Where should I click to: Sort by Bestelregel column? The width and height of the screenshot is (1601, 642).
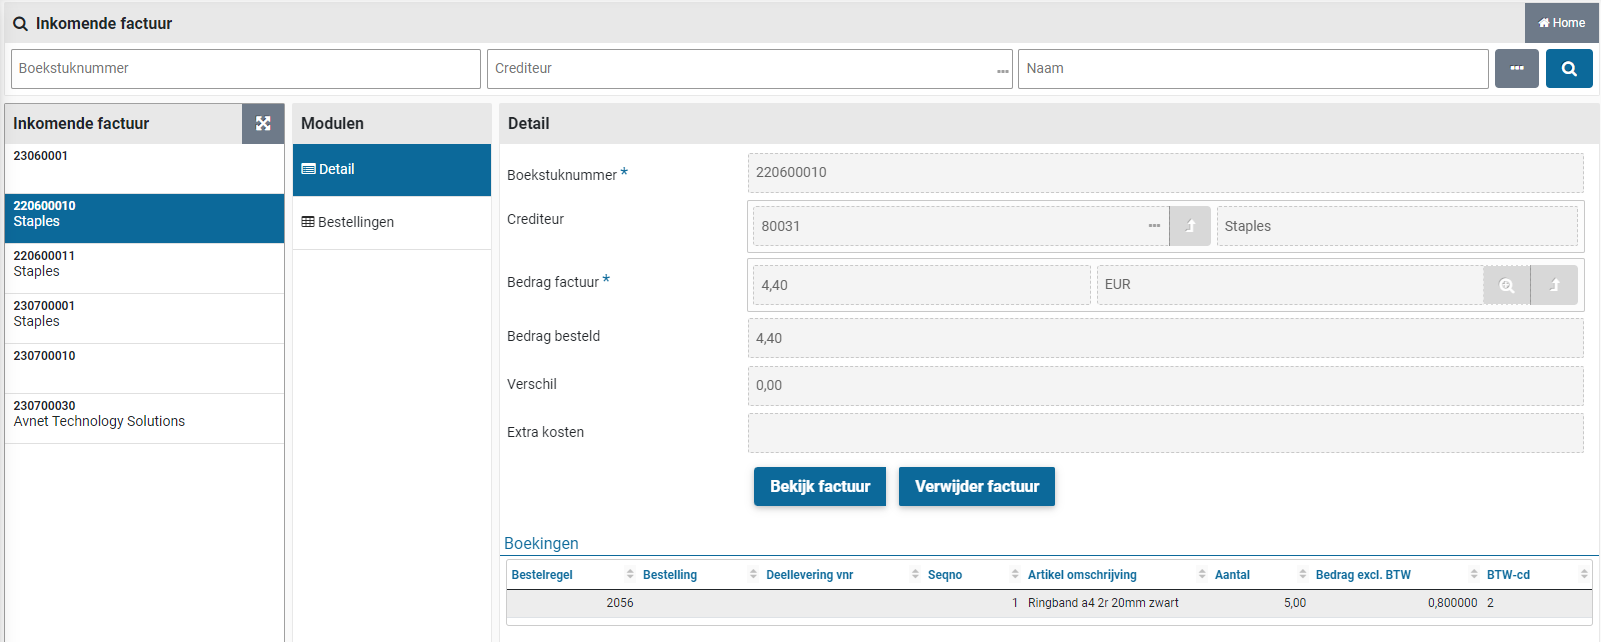click(x=542, y=575)
